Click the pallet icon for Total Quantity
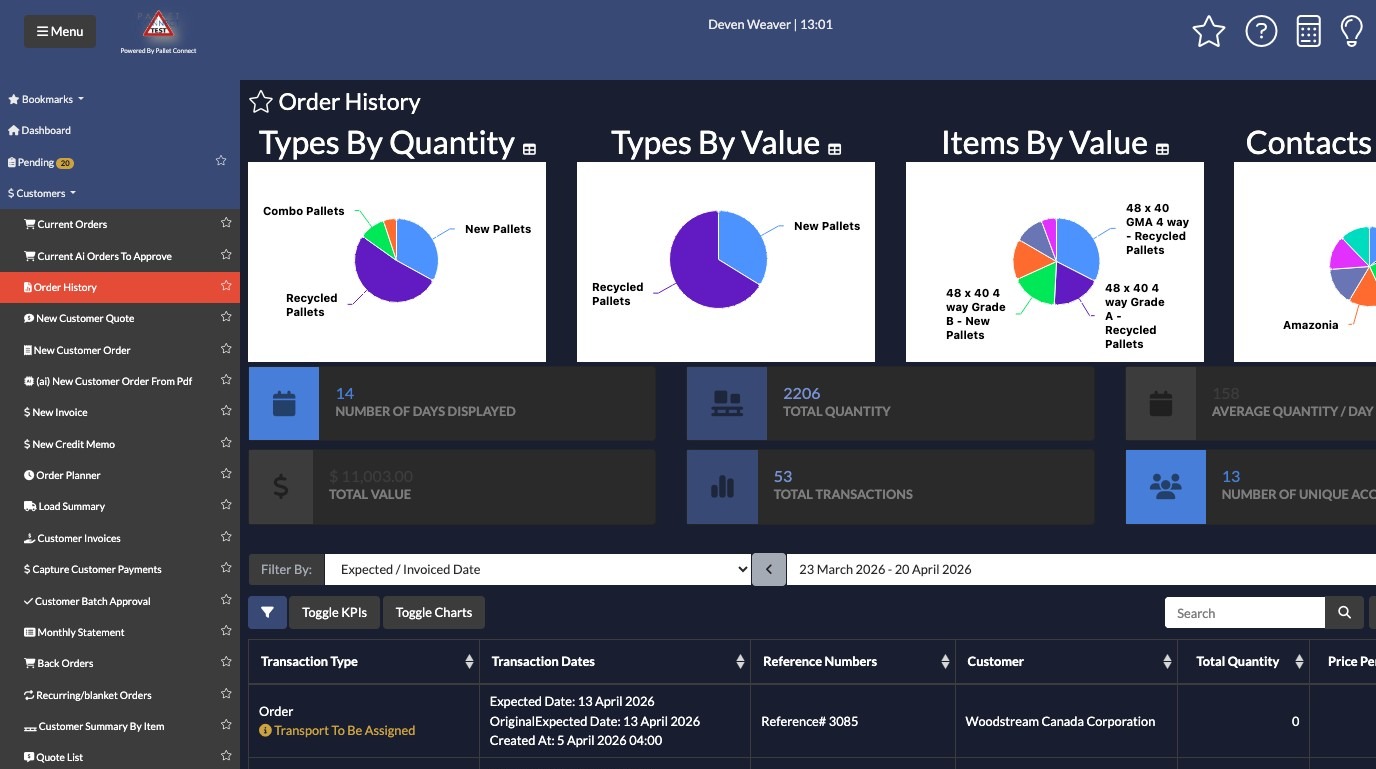Screen dimensions: 1376x769 pos(727,404)
